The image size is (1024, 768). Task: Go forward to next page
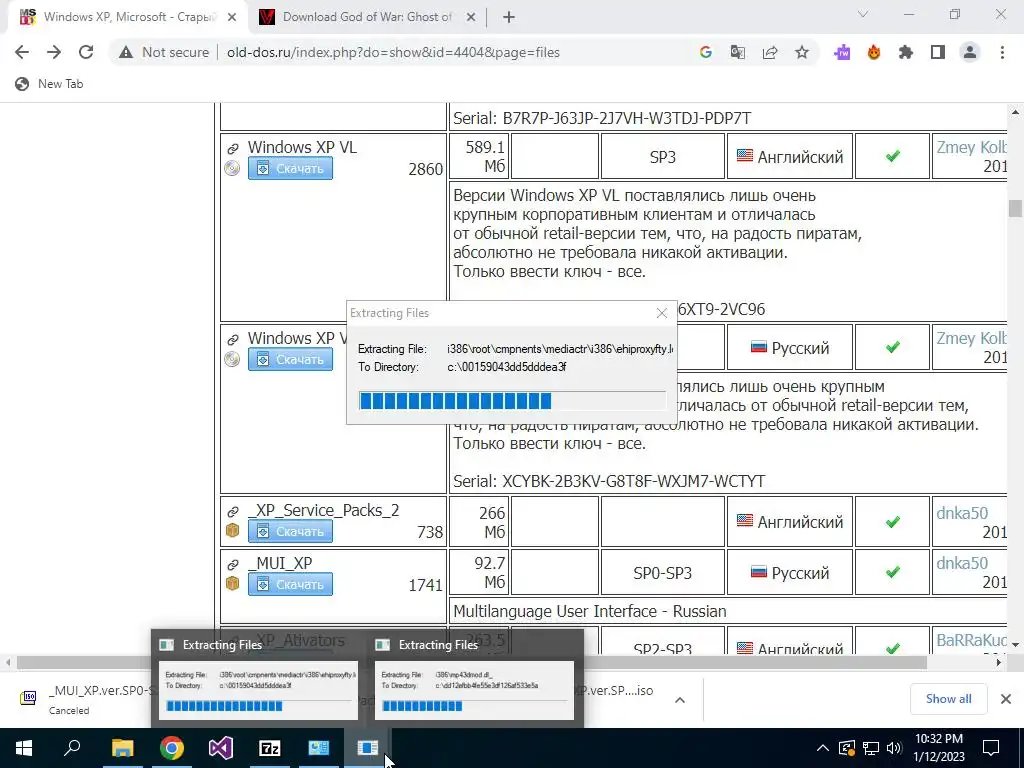[x=54, y=52]
